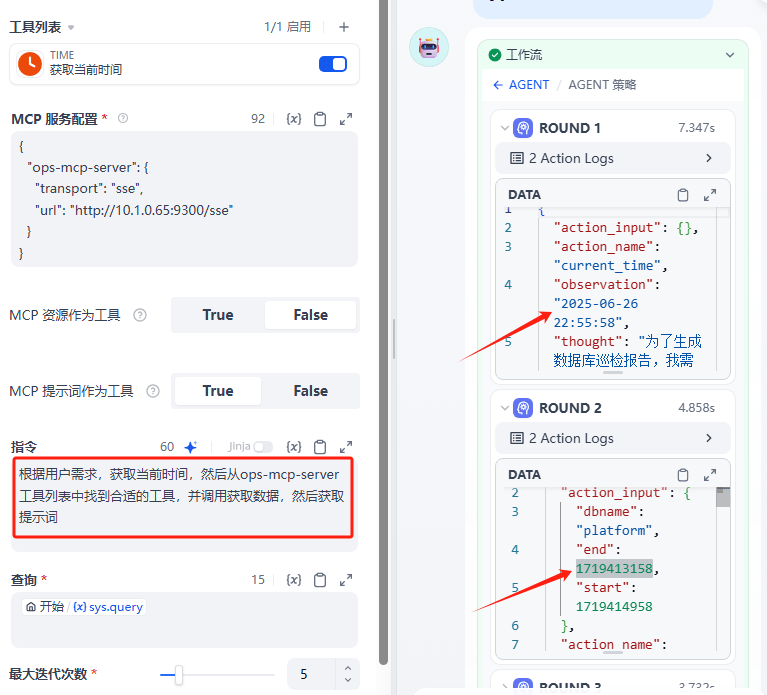This screenshot has height=695, width=767.
Task: Copy ROUND 1 DATA content
Action: 683,195
